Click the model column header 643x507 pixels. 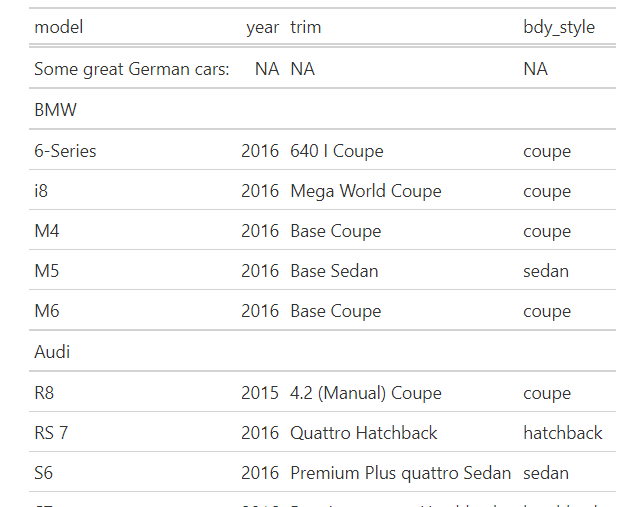59,27
